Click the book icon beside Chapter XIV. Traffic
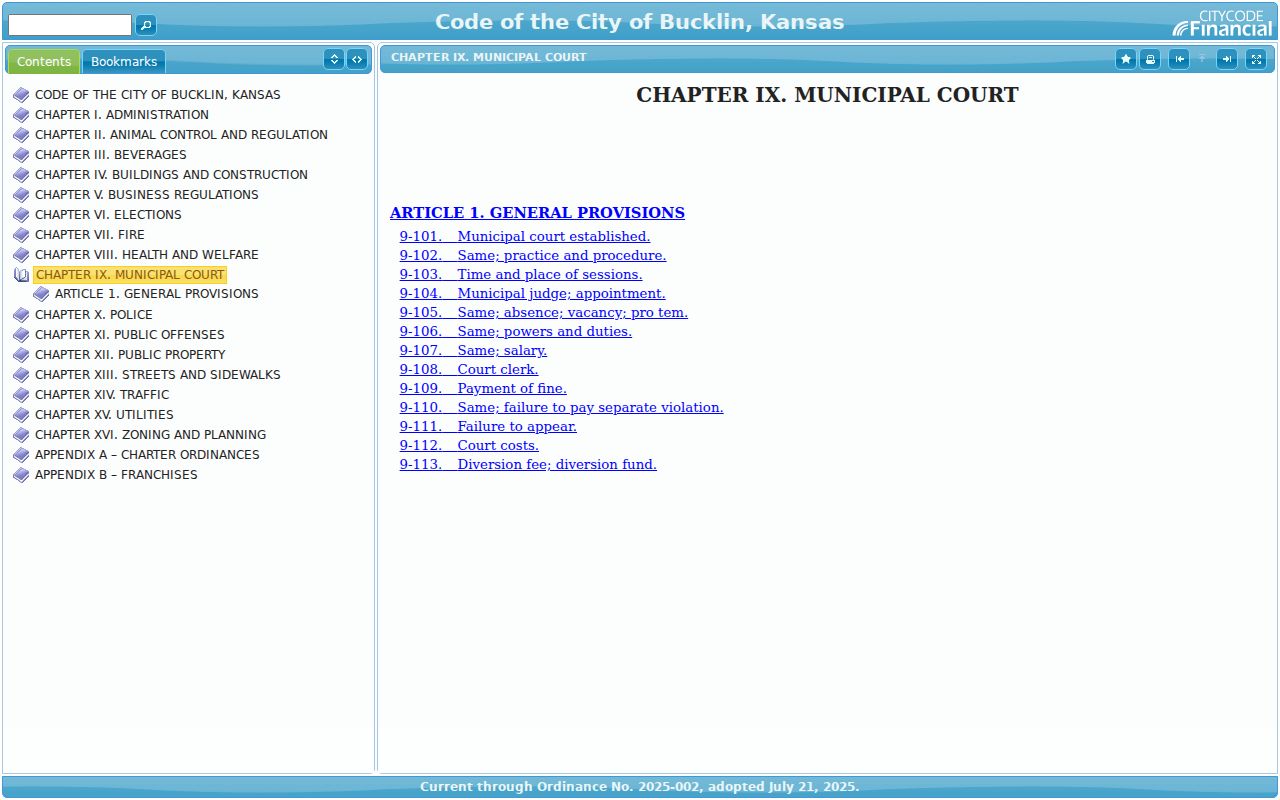The image size is (1280, 800). click(x=21, y=395)
